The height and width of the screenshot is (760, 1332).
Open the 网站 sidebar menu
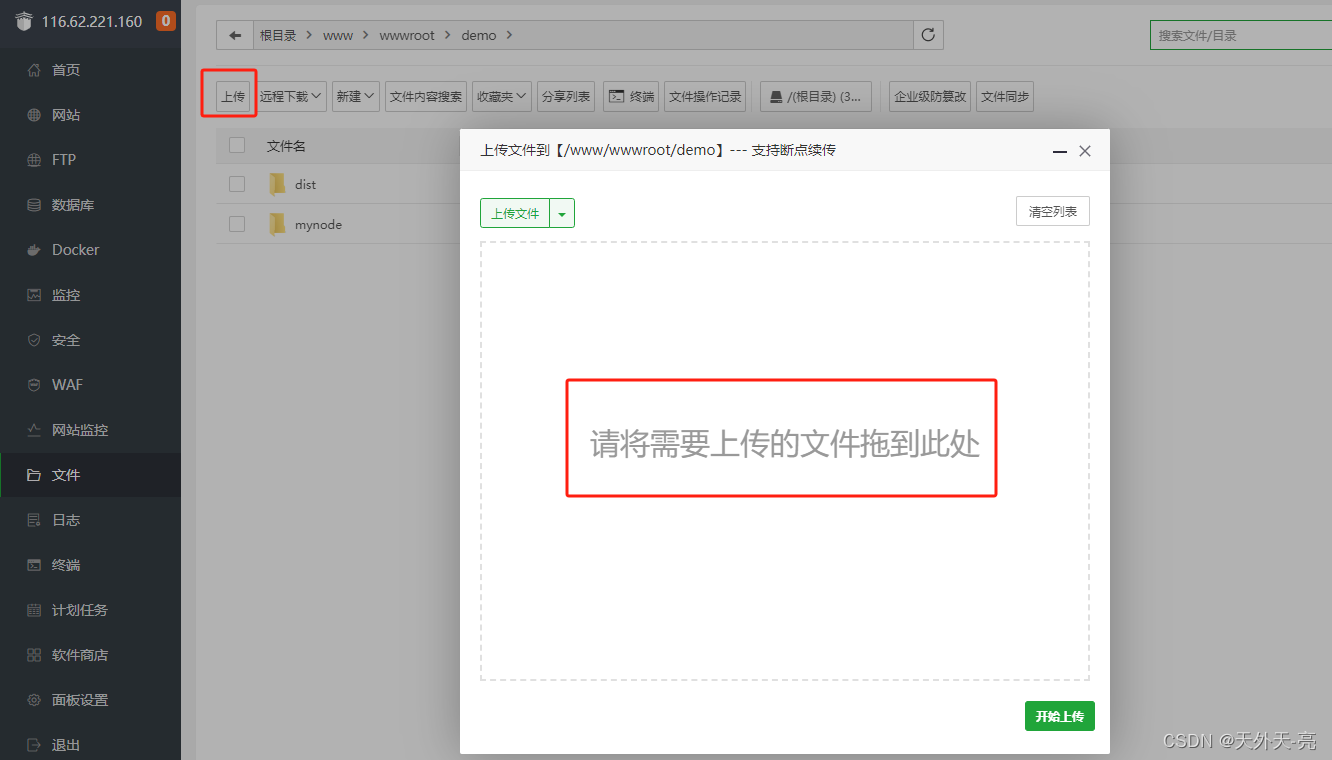pyautogui.click(x=90, y=115)
